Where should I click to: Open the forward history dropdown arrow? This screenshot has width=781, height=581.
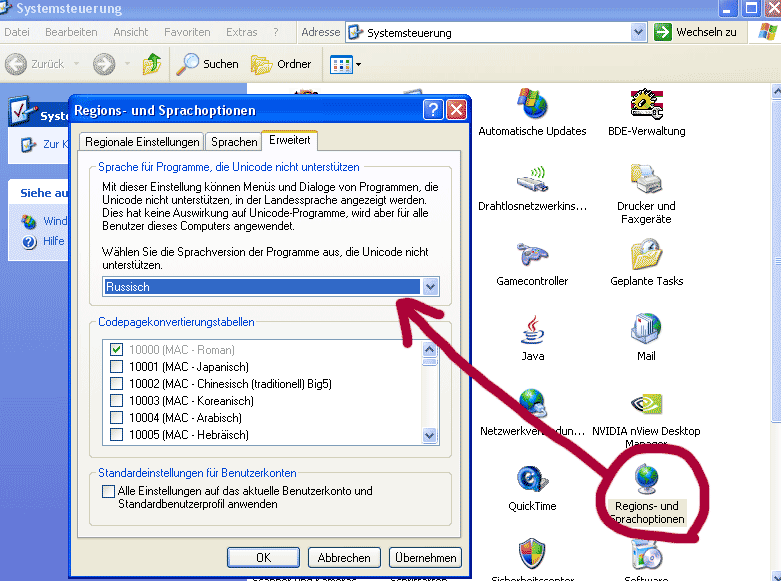[127, 64]
